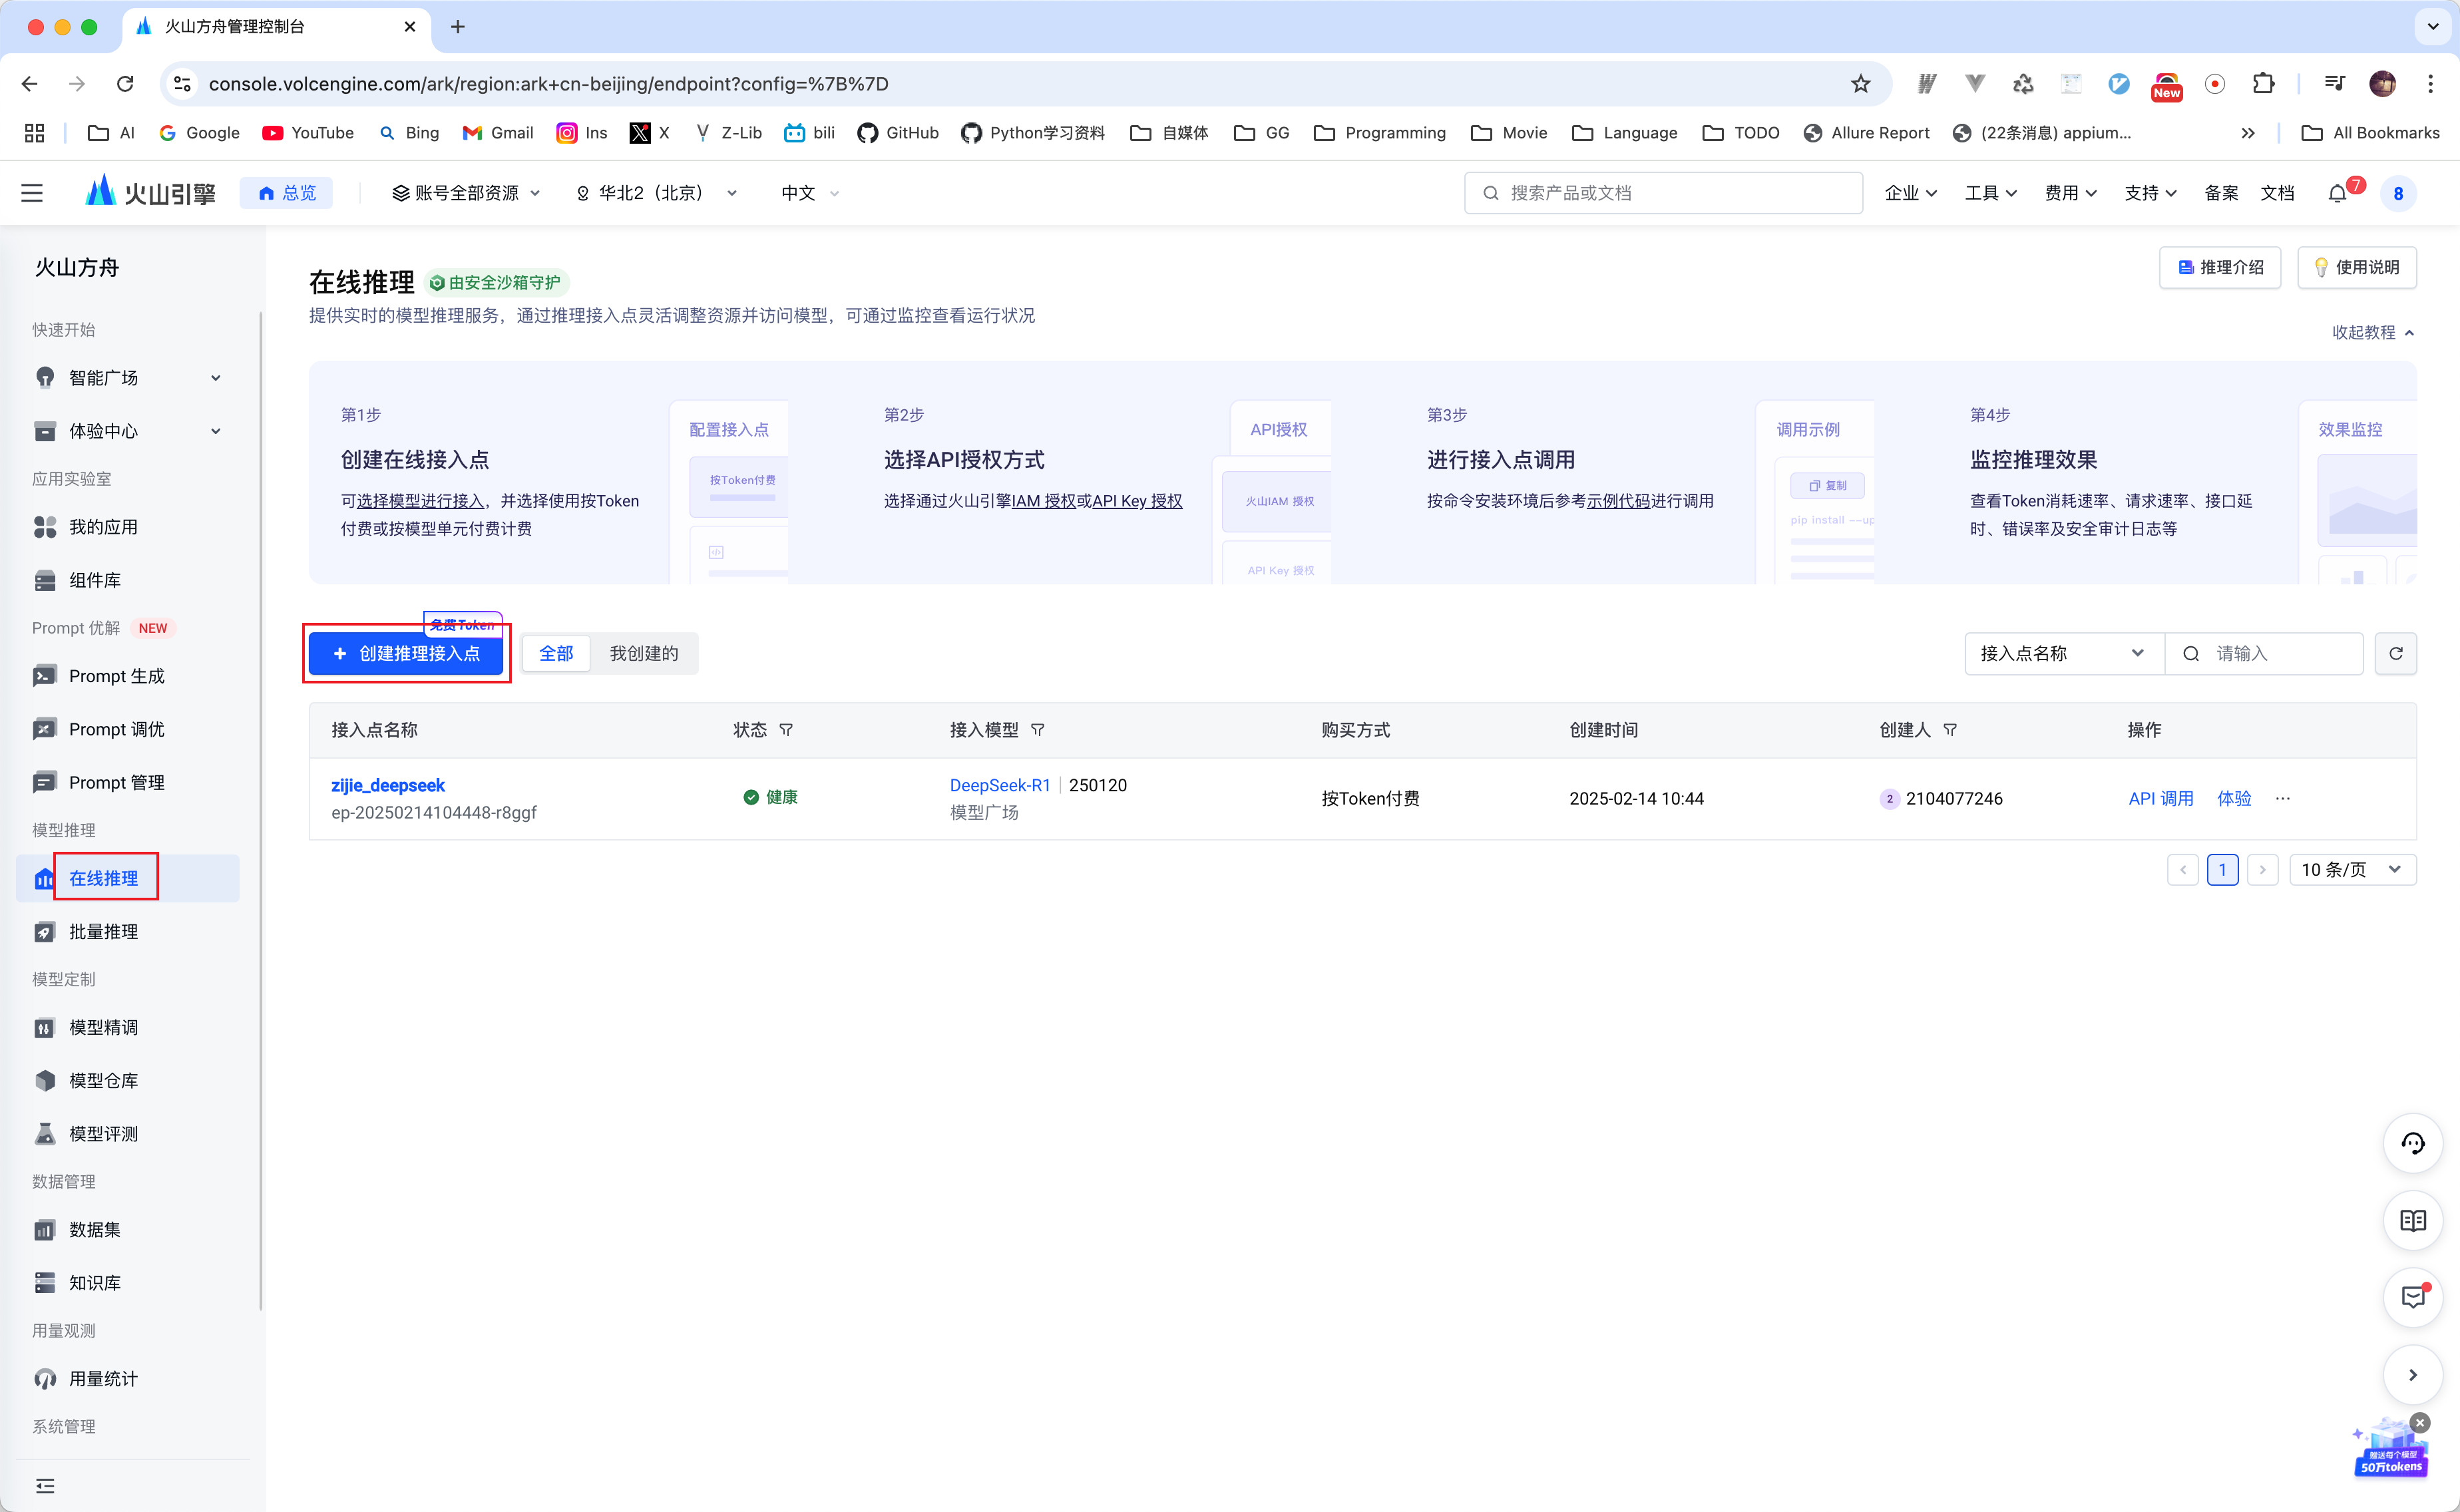2460x1512 pixels.
Task: Collapse the sidebar using the bottom-left icon
Action: [45, 1486]
